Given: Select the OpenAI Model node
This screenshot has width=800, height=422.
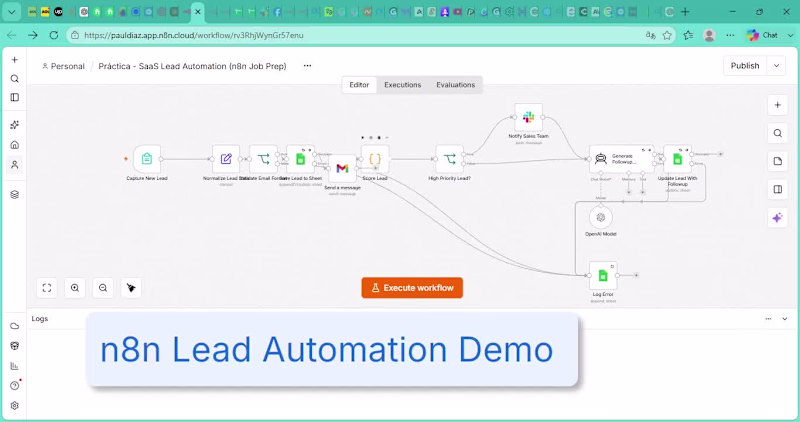Looking at the screenshot, I should tap(601, 217).
